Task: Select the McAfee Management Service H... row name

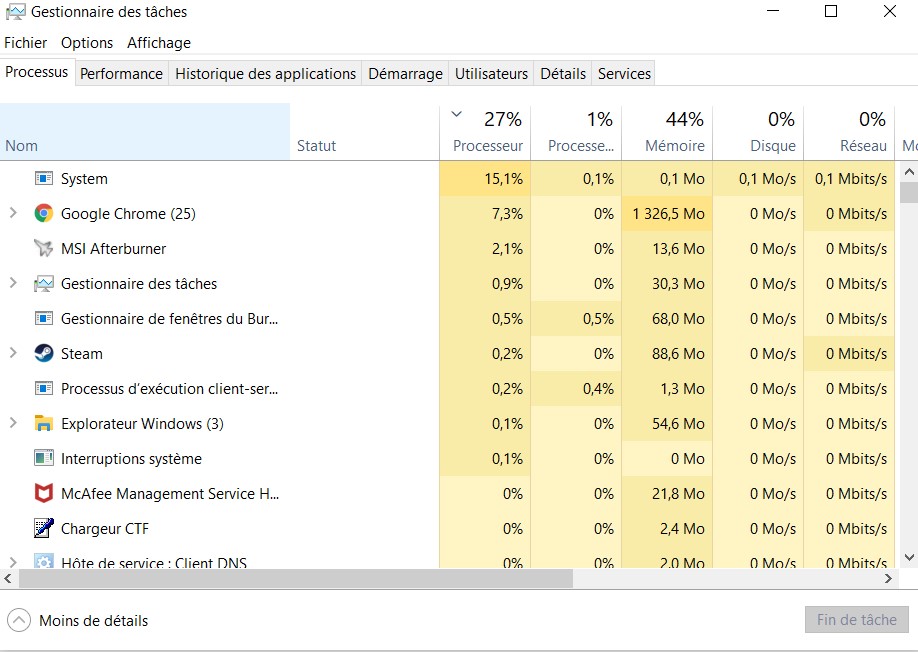Action: click(170, 494)
